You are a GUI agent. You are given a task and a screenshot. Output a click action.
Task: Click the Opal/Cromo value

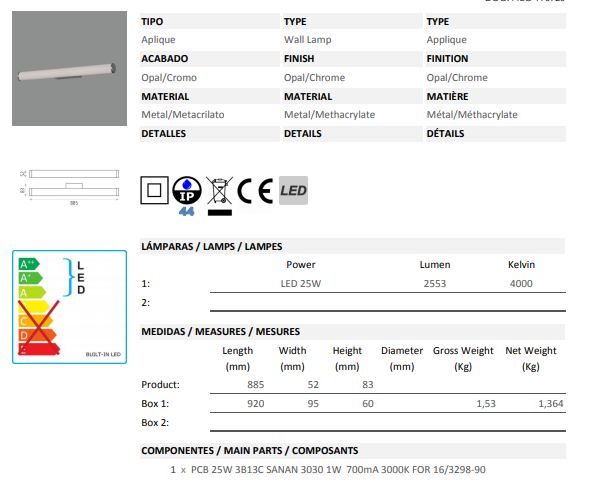[x=169, y=78]
